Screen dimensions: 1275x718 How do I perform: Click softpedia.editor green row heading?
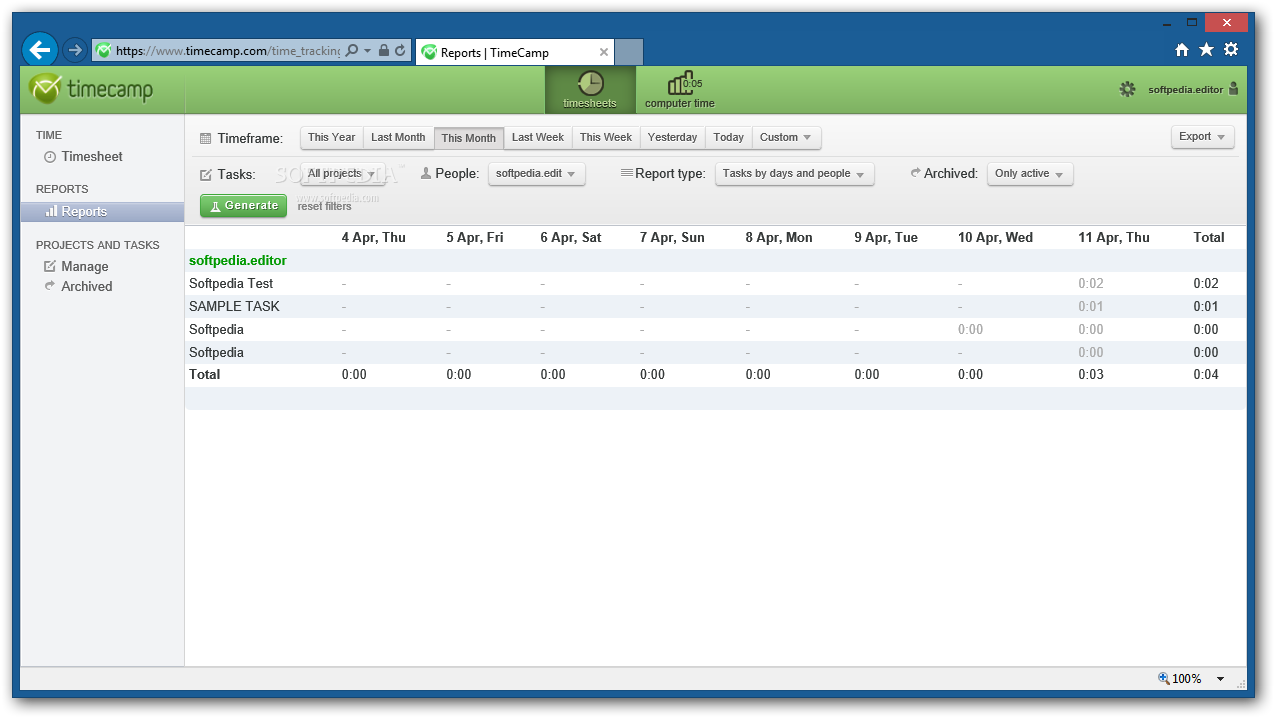238,261
